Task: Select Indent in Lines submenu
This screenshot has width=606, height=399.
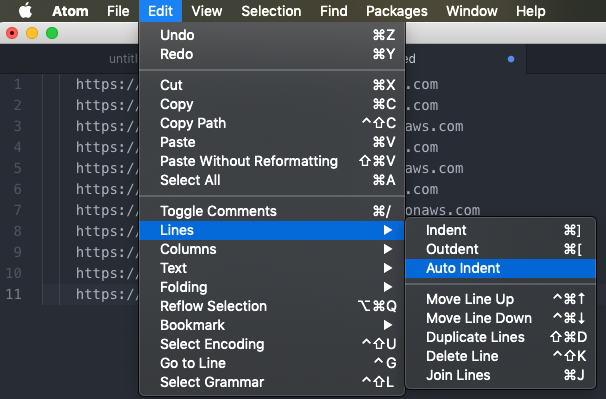Action: pos(500,230)
